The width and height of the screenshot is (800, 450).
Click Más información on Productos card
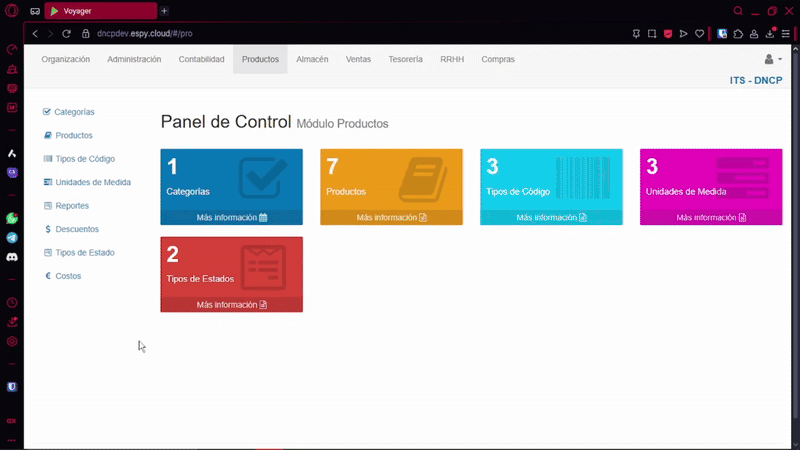[391, 218]
